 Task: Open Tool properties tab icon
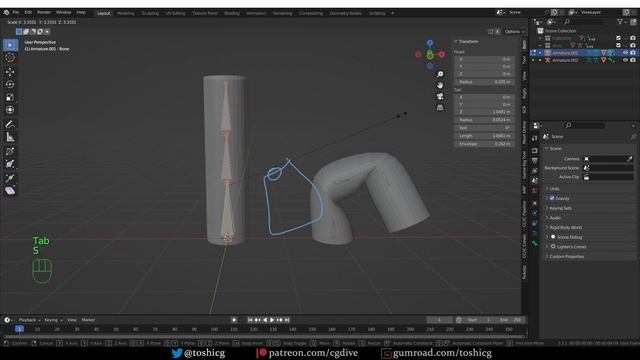click(535, 139)
